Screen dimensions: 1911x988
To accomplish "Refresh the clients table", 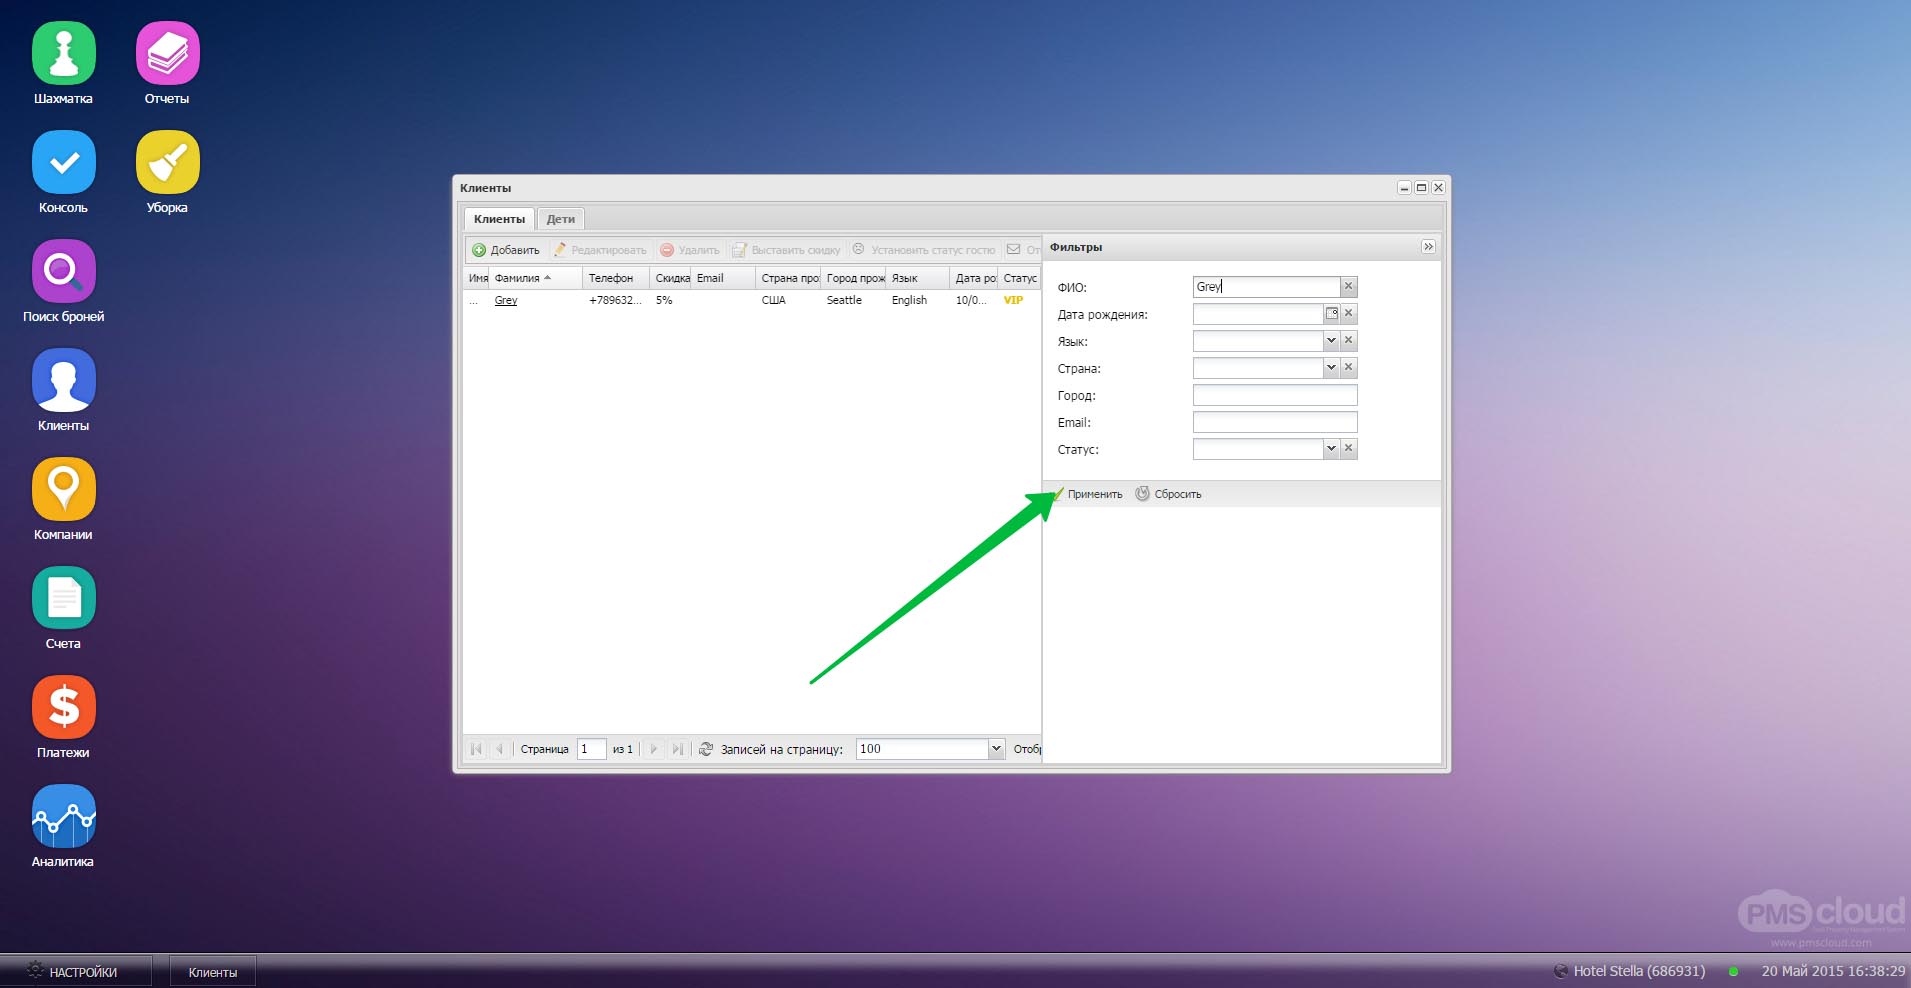I will [x=706, y=749].
